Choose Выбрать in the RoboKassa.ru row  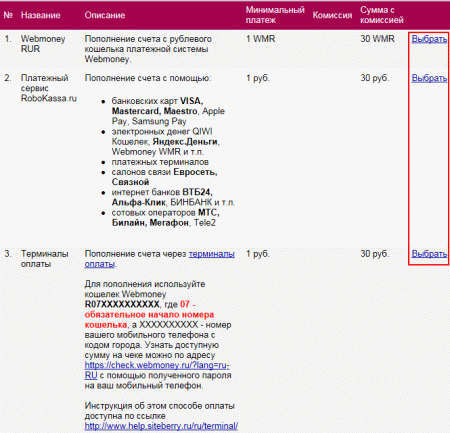(429, 78)
